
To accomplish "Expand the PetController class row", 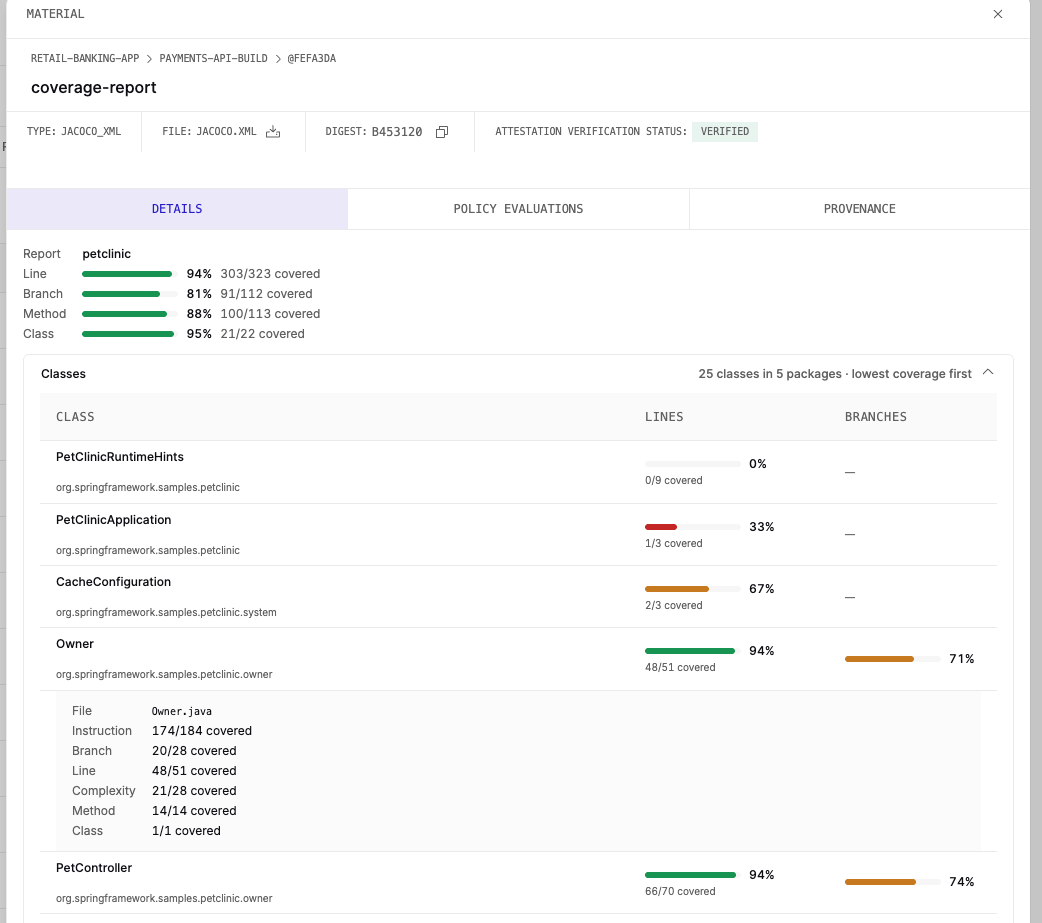I will pyautogui.click(x=518, y=882).
